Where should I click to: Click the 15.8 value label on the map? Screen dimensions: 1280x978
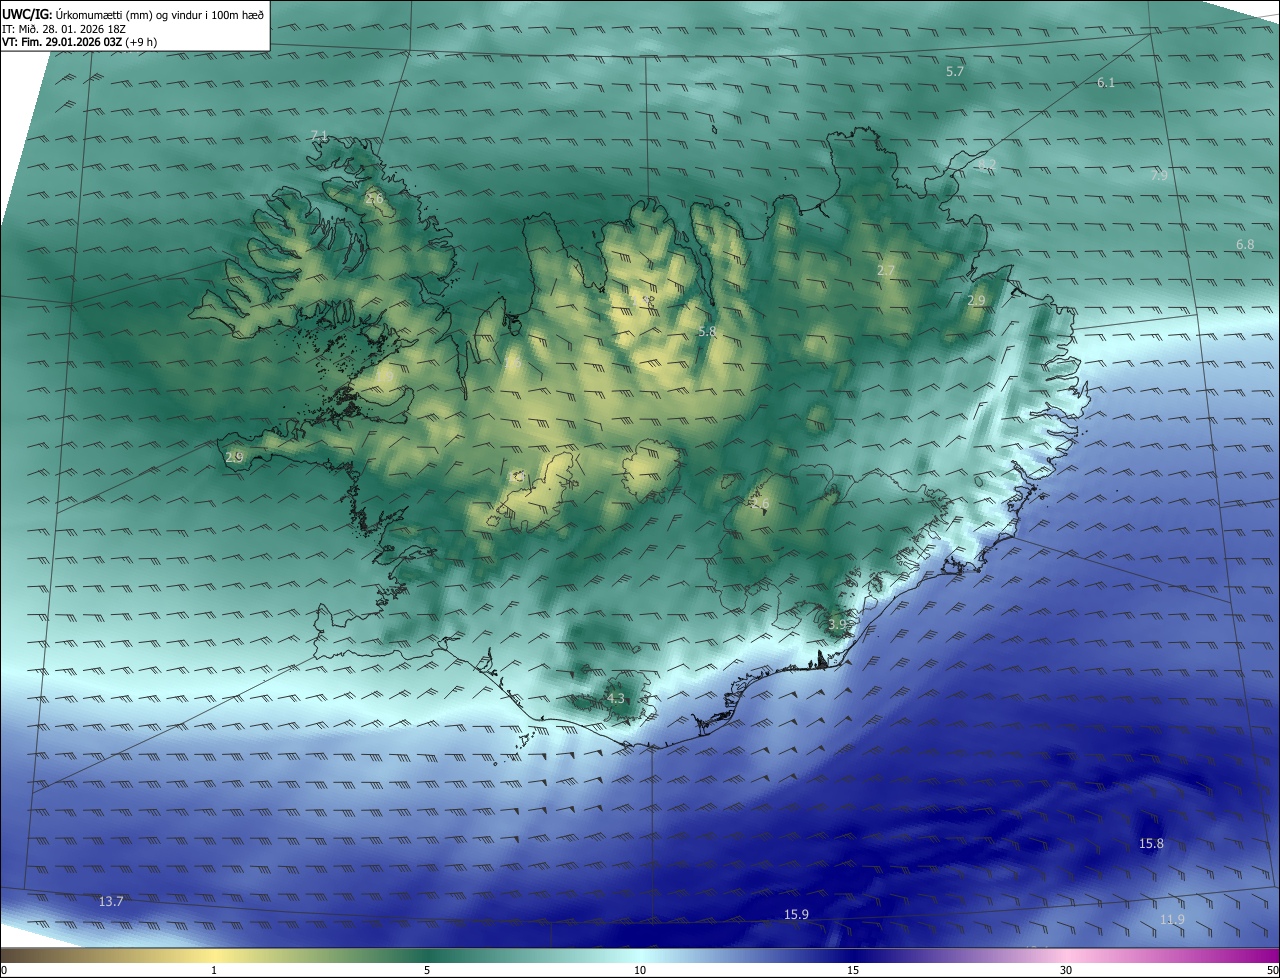pyautogui.click(x=1151, y=844)
